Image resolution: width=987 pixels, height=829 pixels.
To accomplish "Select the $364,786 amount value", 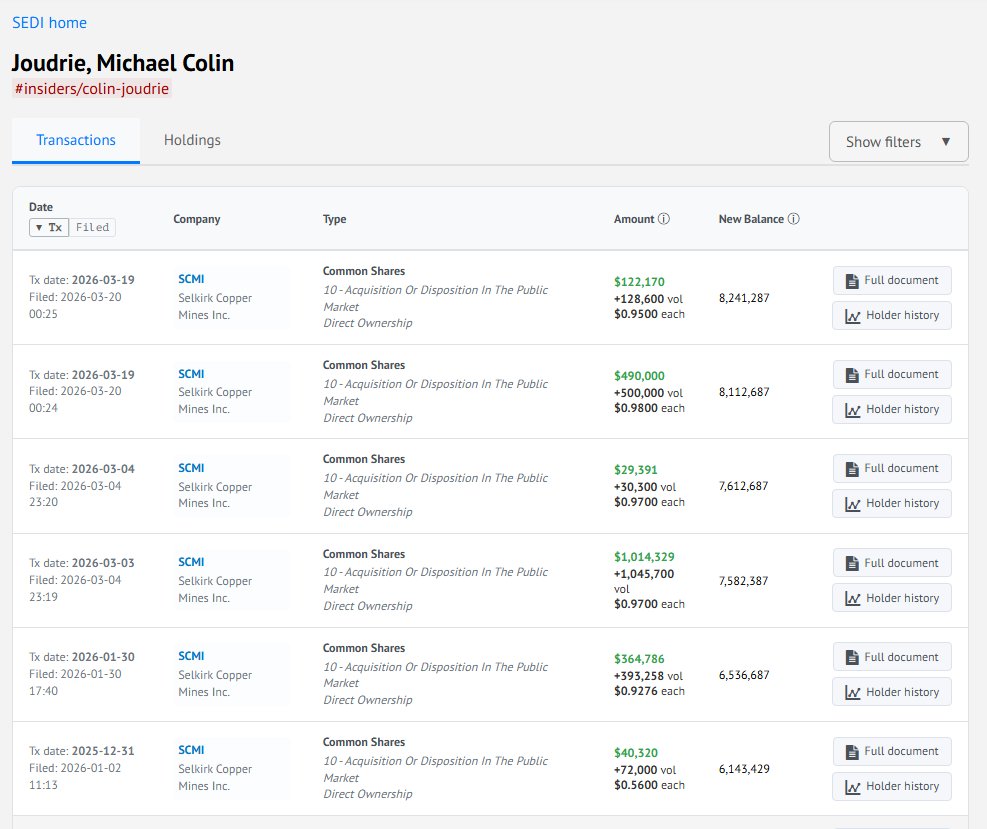I will [x=639, y=659].
